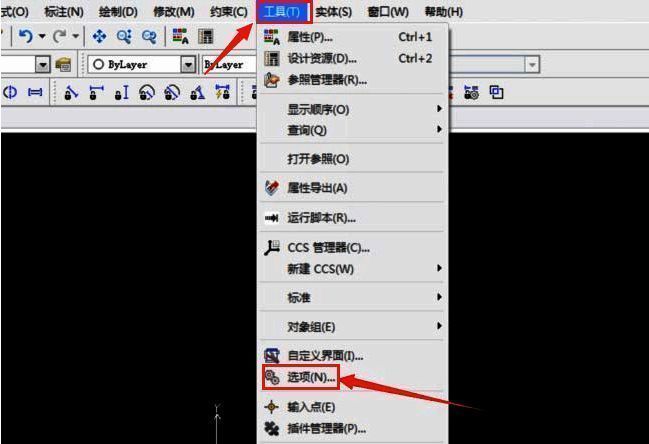Click the convert dimension constraint icon
This screenshot has width=649, height=444.
(222, 92)
